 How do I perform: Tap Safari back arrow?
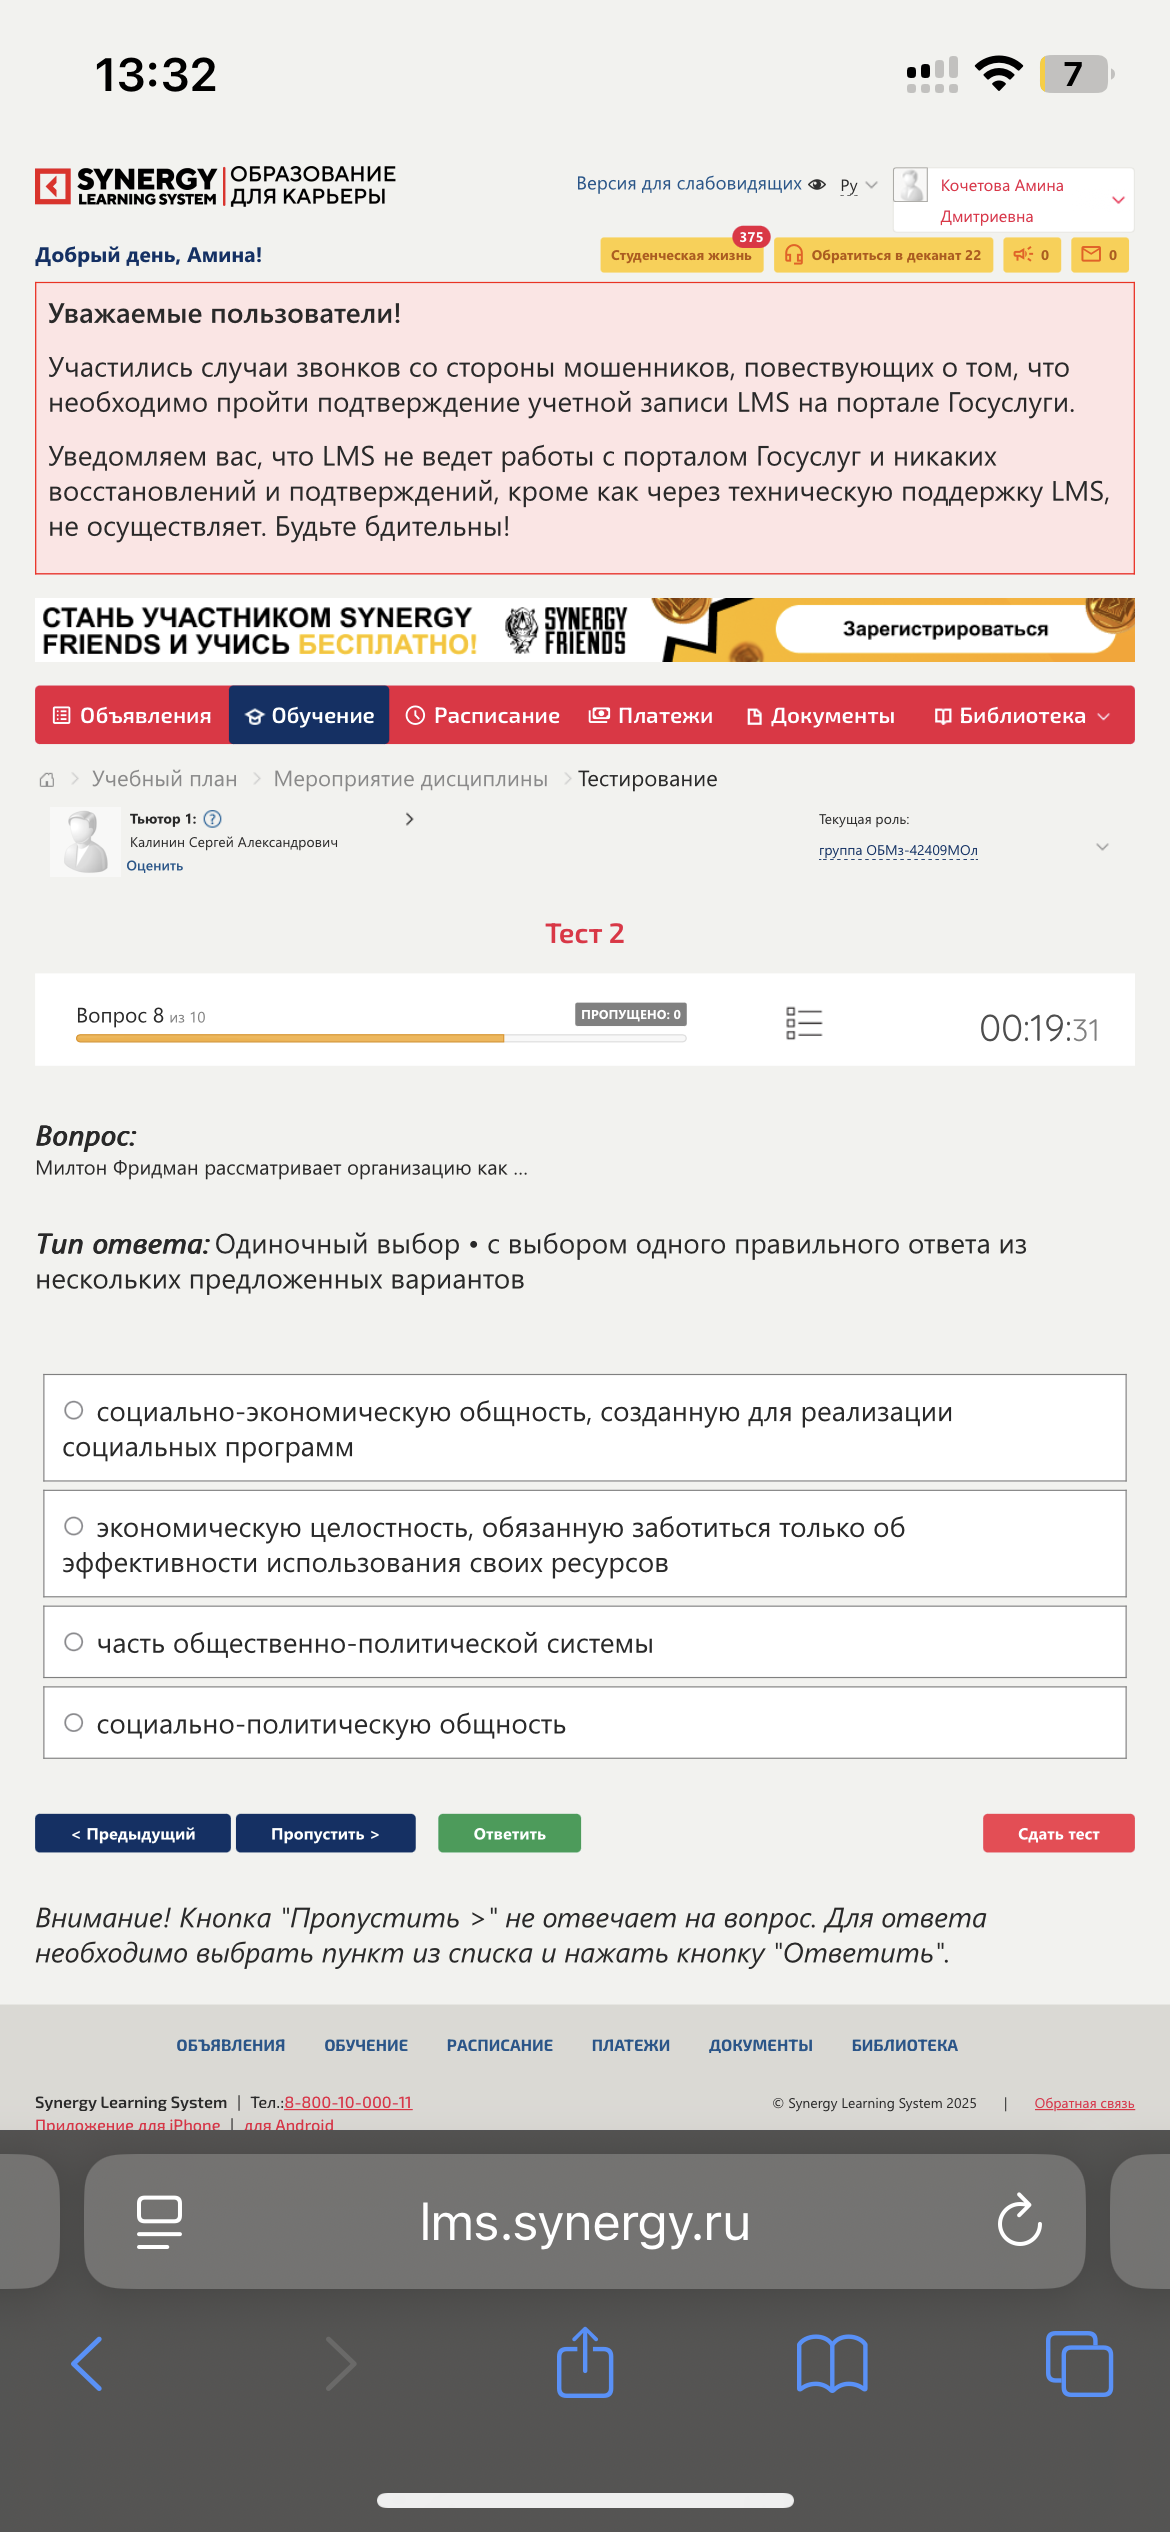(x=87, y=2364)
